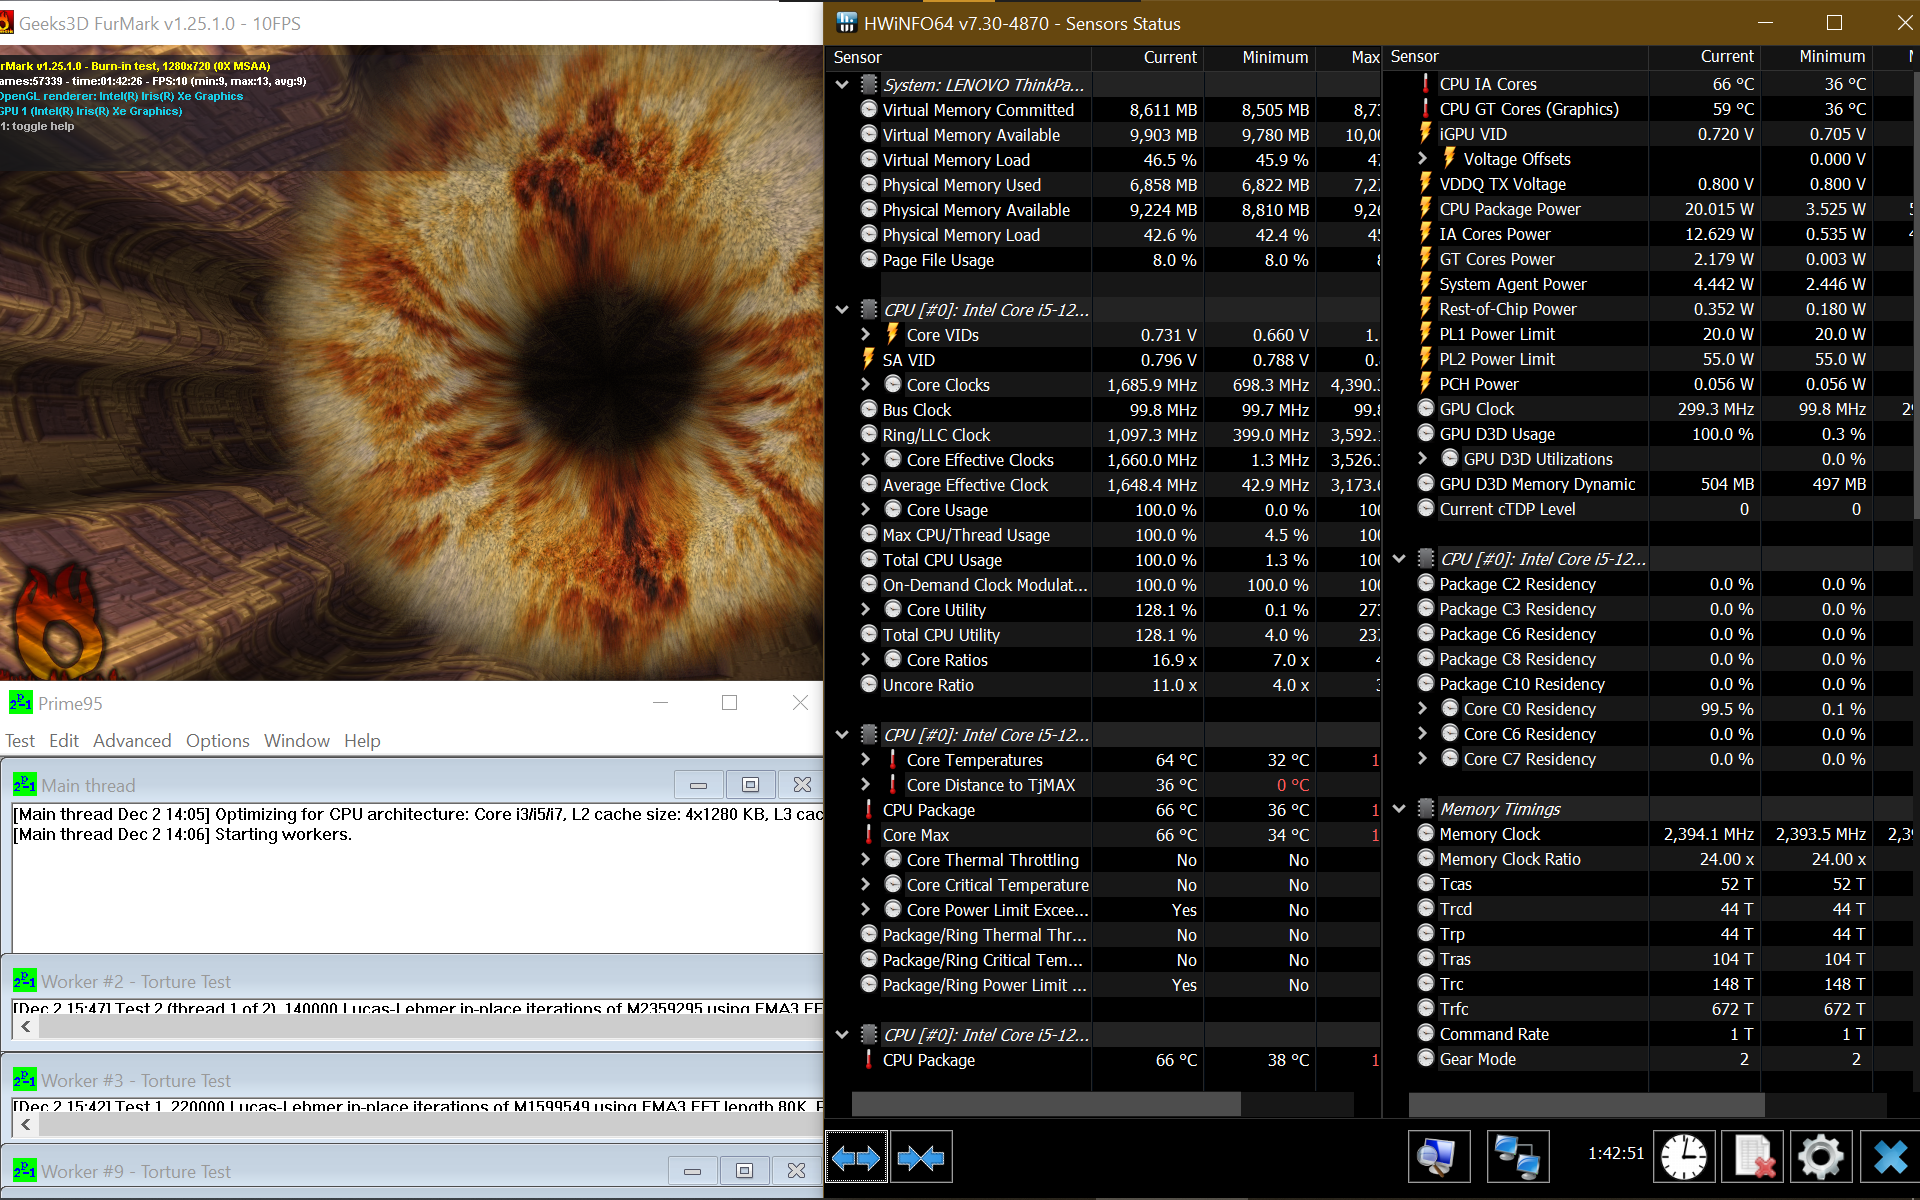This screenshot has height=1200, width=1920.
Task: Expand the Voltage Offsets row
Action: pyautogui.click(x=1423, y=159)
